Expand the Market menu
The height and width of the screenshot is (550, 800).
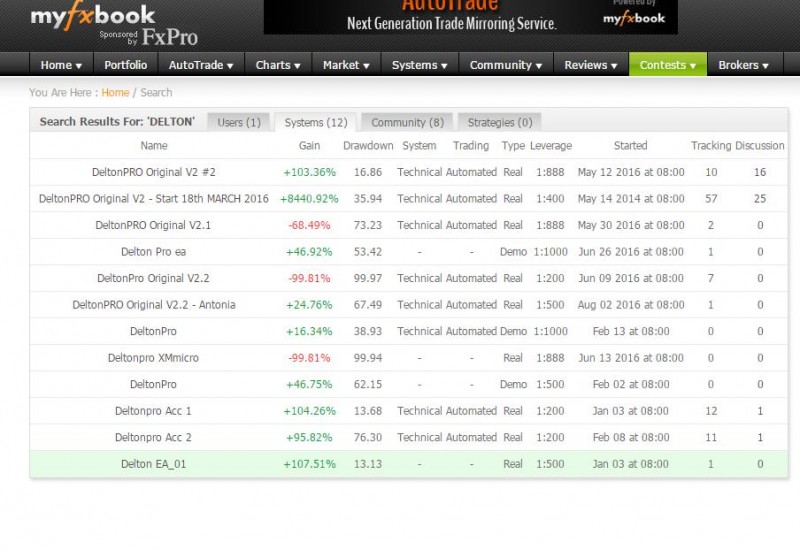(346, 65)
